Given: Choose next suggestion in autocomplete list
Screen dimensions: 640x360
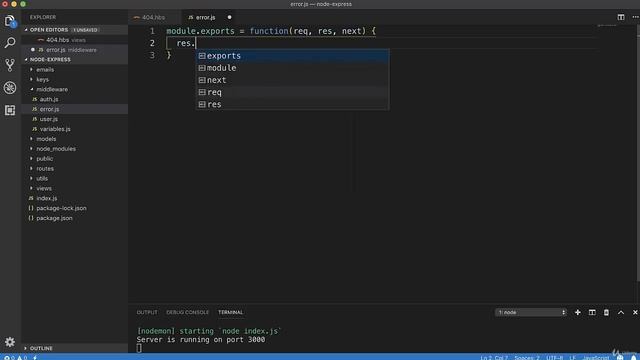Looking at the screenshot, I should coord(292,80).
